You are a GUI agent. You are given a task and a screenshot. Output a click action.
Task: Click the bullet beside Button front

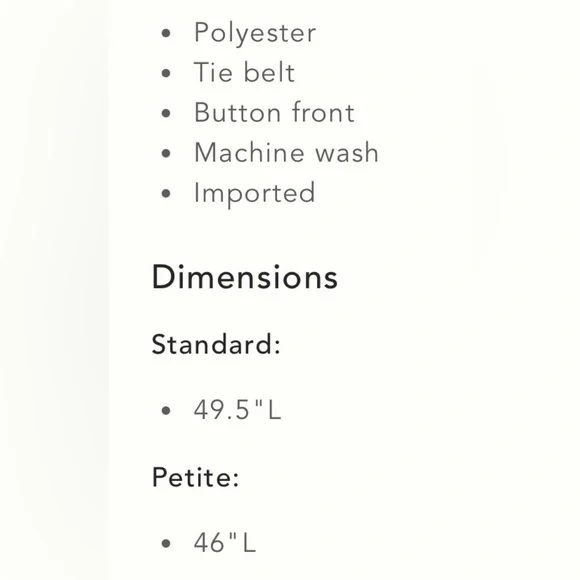tap(166, 113)
